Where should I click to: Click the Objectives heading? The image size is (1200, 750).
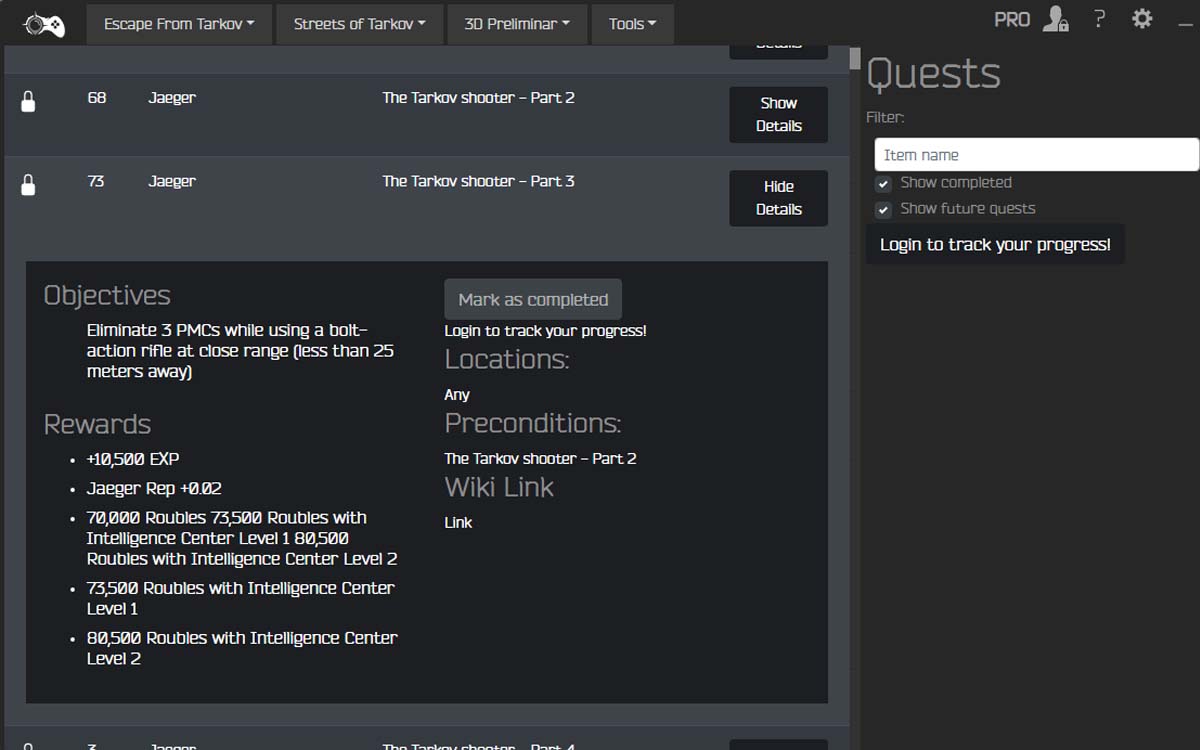107,296
